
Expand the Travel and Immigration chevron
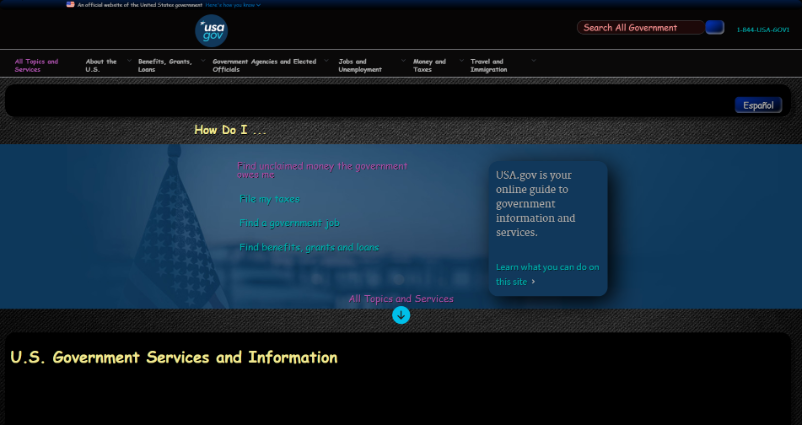[533, 61]
